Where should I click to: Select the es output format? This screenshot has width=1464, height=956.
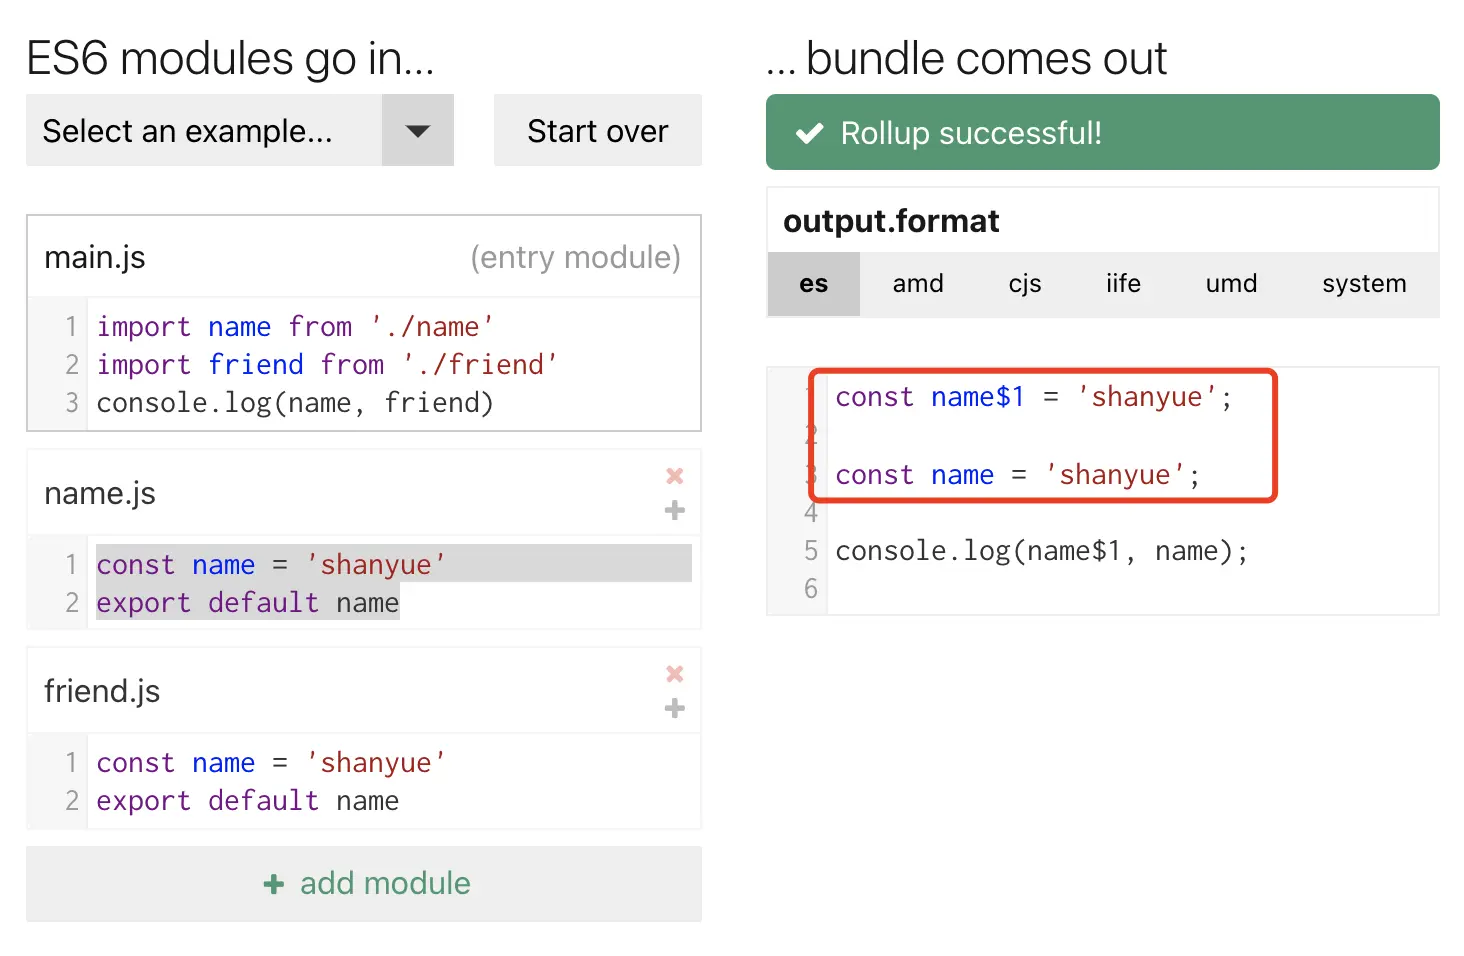pos(813,284)
